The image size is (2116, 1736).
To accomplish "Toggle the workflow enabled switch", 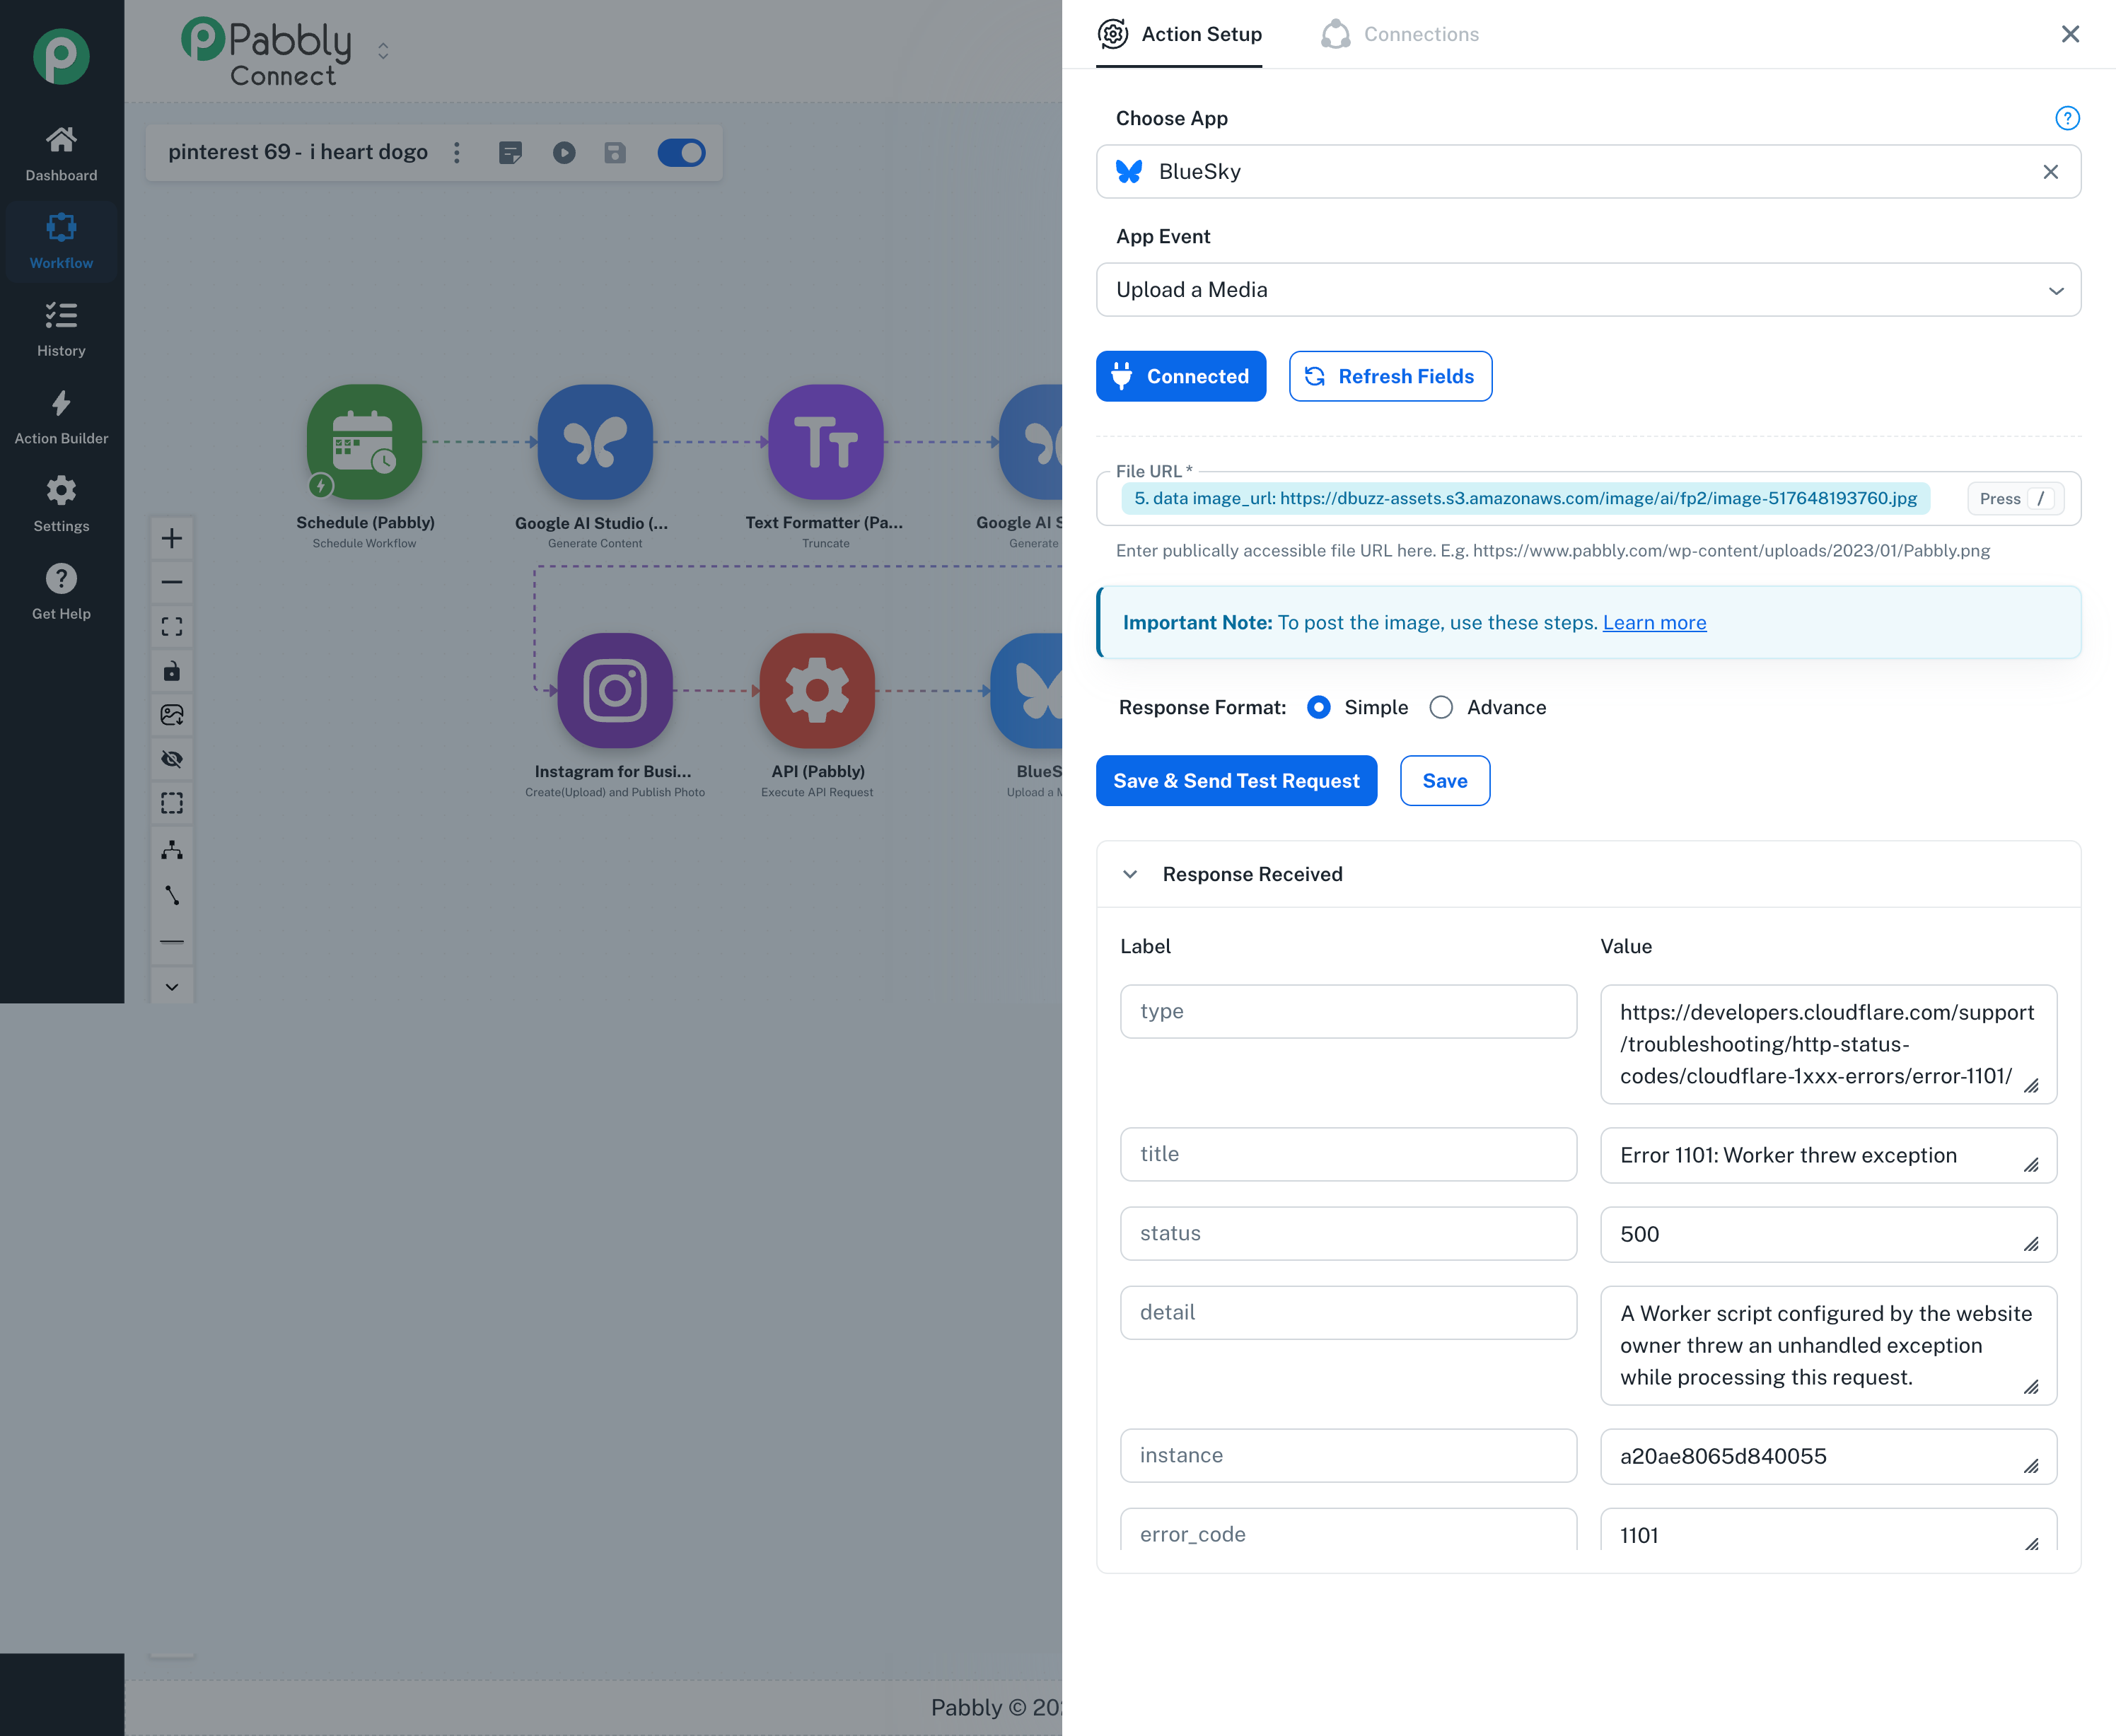I will 681,152.
